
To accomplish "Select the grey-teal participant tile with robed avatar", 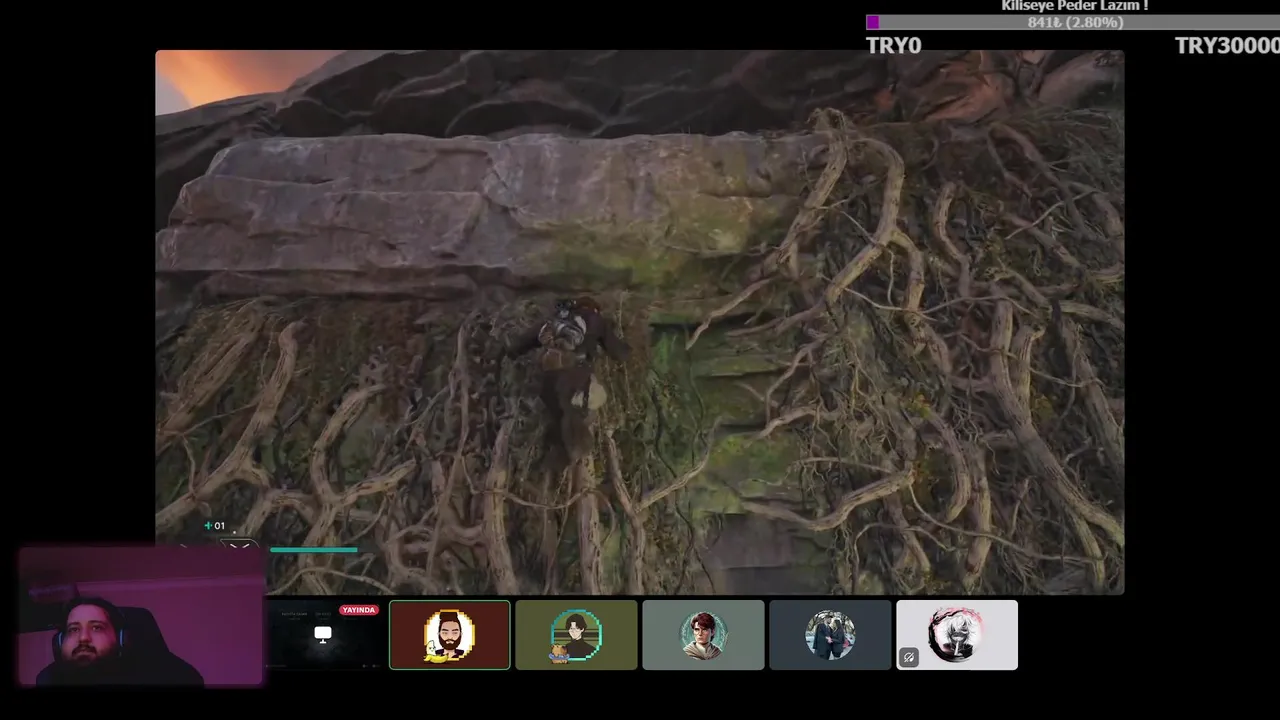I will click(x=703, y=635).
